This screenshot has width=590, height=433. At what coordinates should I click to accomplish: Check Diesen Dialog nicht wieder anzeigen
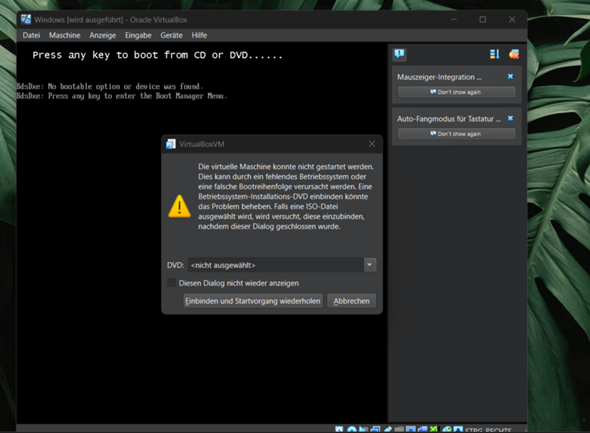click(172, 283)
